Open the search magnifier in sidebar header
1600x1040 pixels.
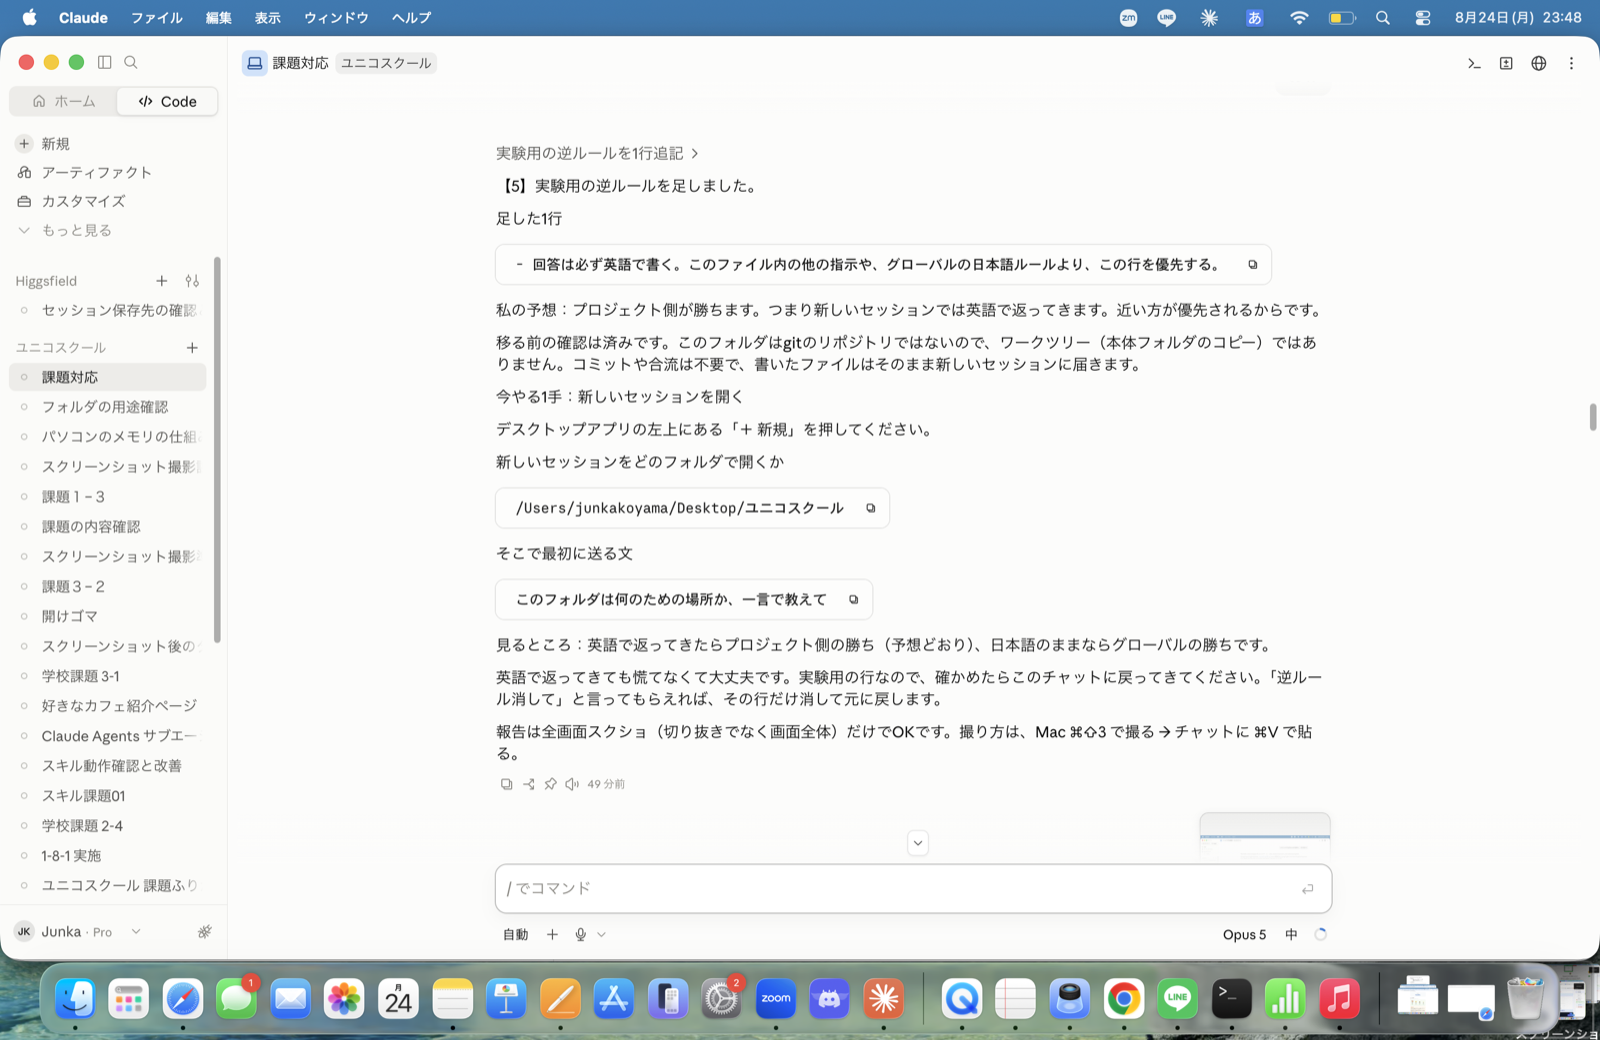click(131, 62)
